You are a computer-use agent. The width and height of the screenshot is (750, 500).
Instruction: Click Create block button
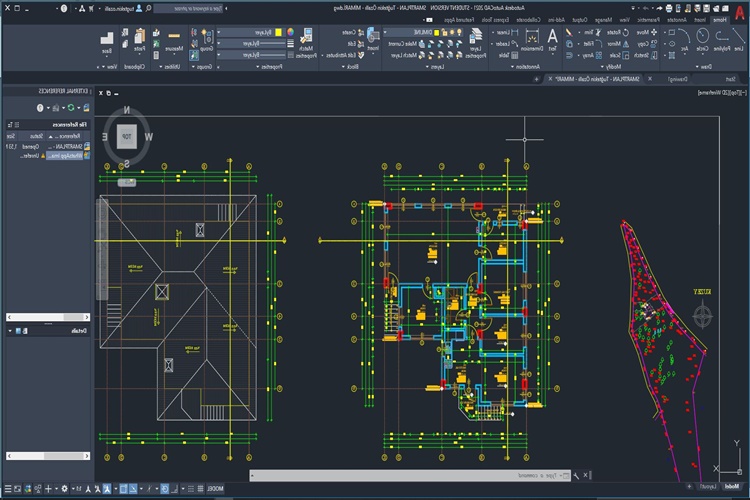point(353,32)
